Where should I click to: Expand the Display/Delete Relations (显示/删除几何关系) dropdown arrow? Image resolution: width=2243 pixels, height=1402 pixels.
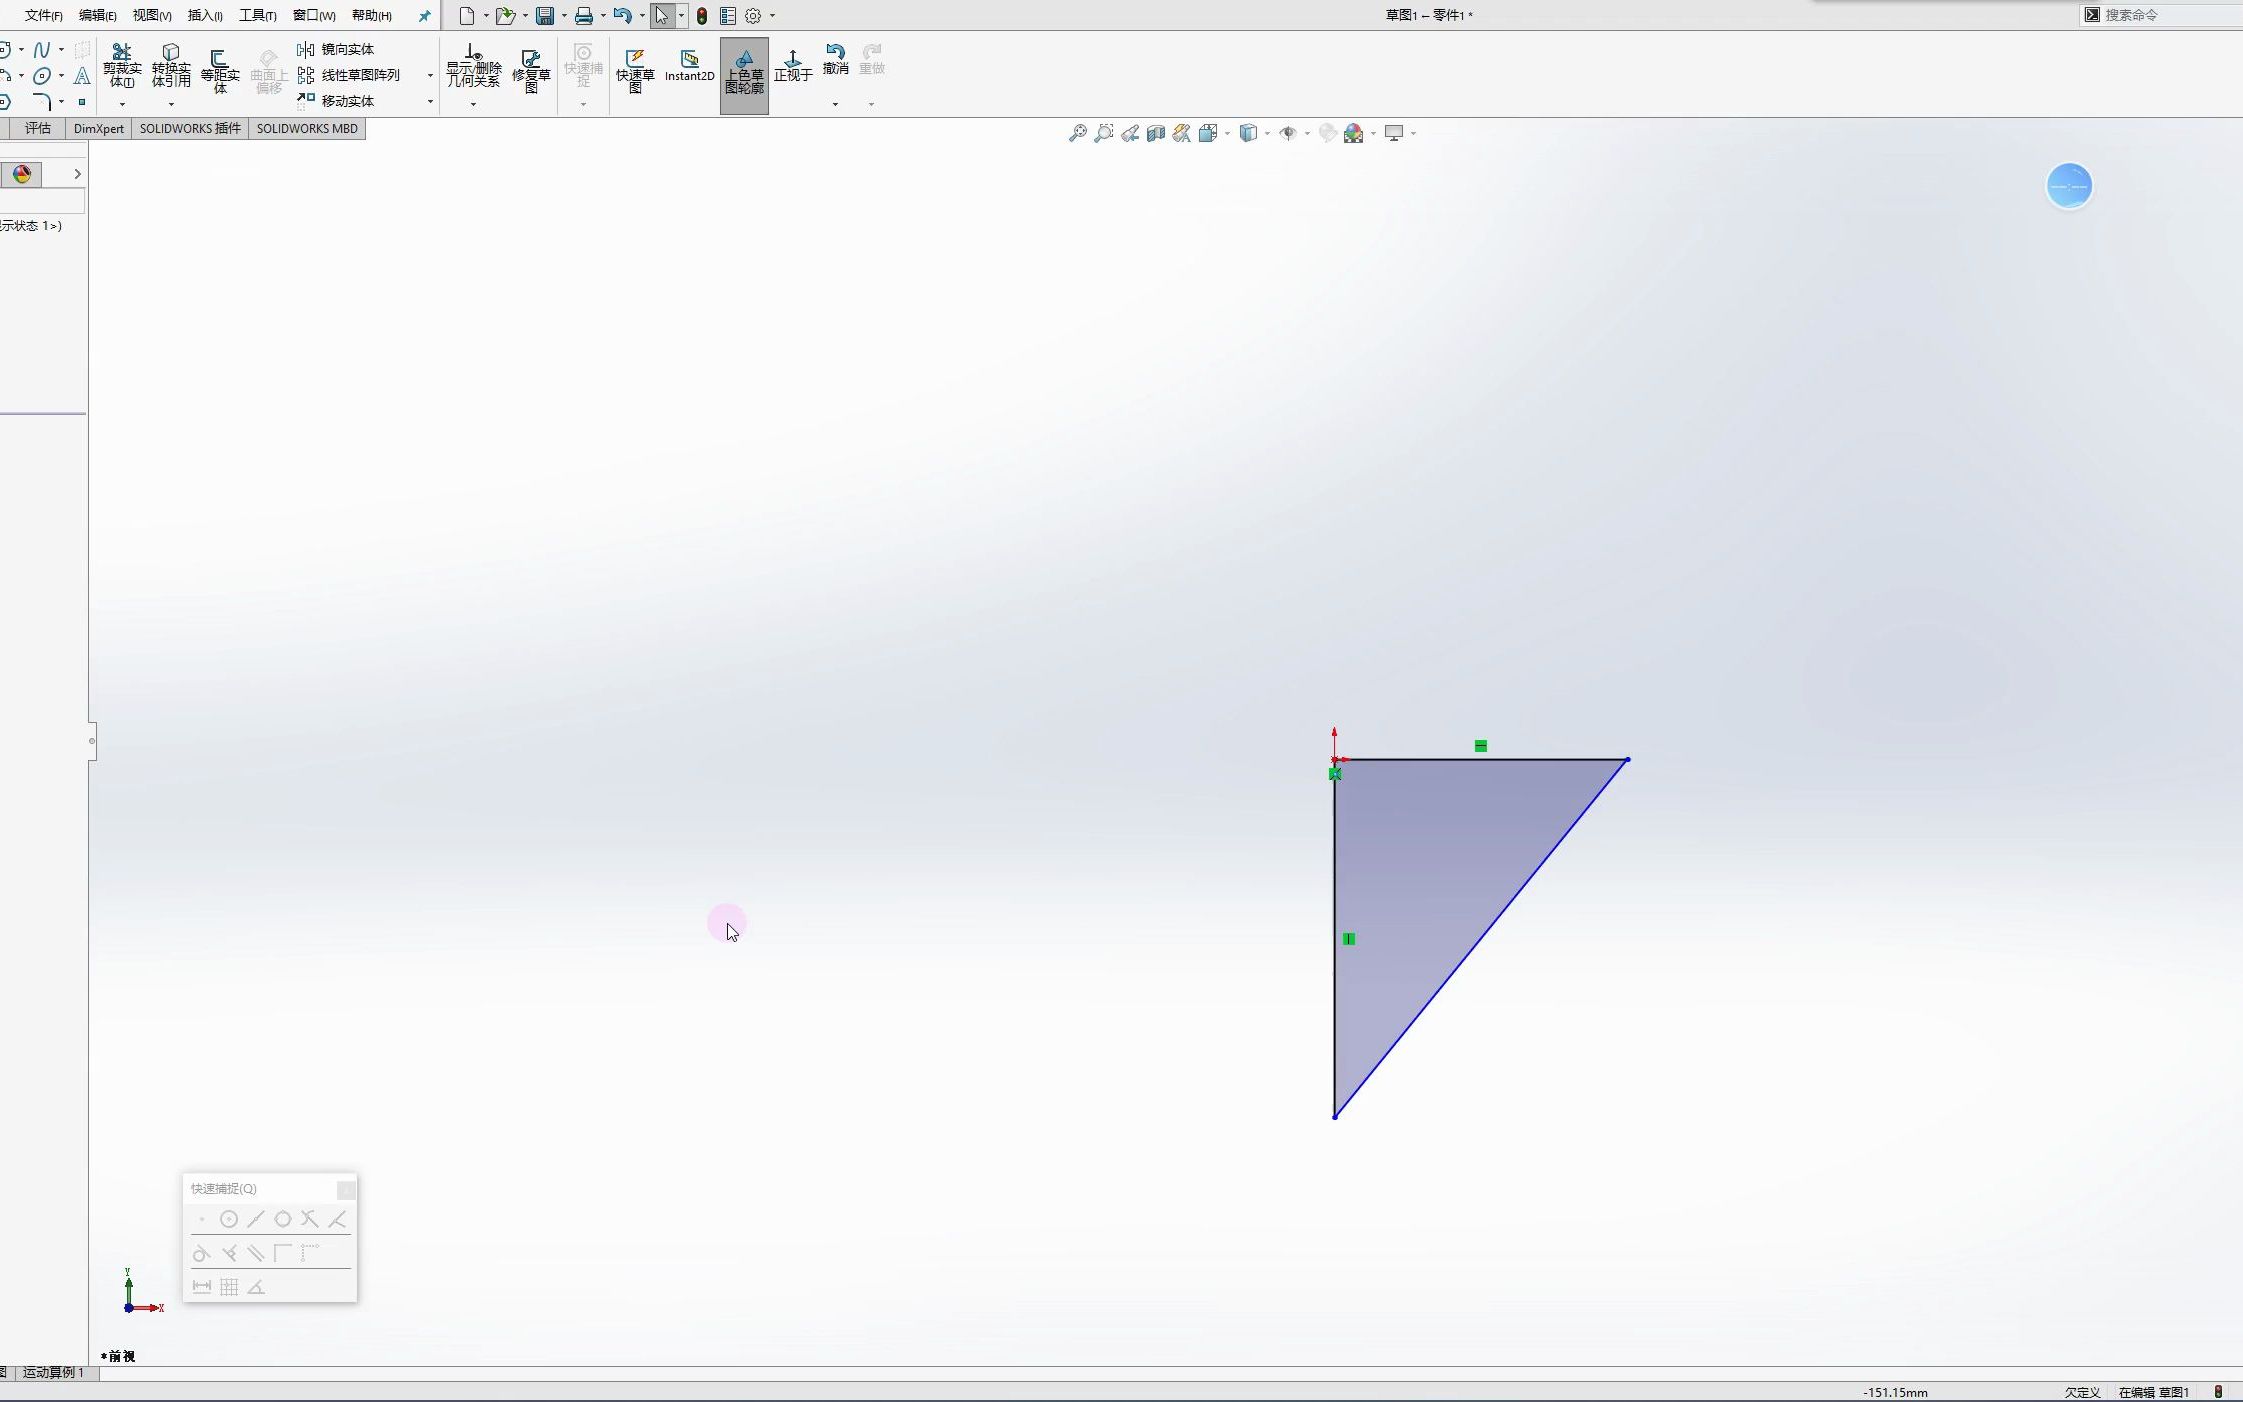(473, 104)
